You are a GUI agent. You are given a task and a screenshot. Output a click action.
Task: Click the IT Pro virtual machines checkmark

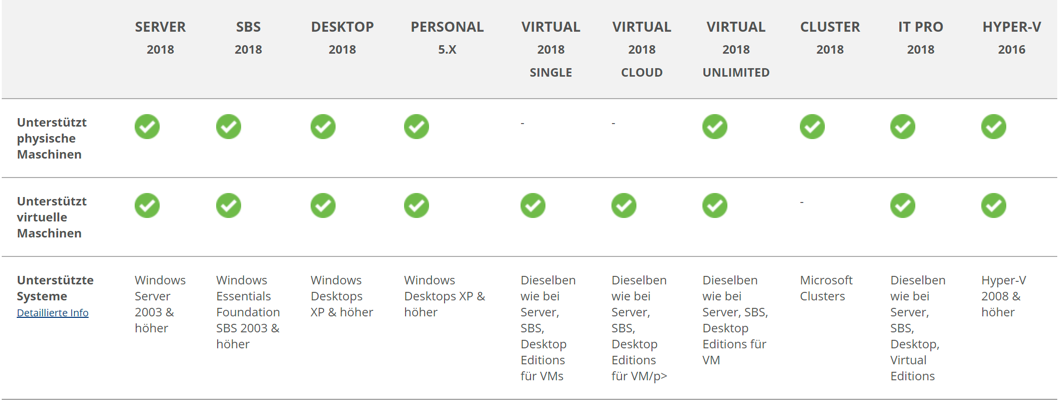tap(903, 205)
